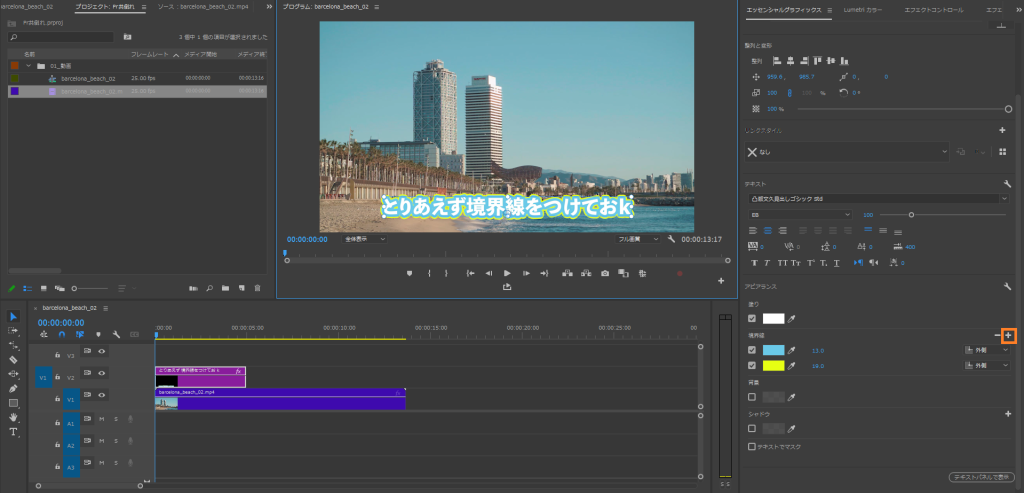Step forward one frame

[526, 273]
